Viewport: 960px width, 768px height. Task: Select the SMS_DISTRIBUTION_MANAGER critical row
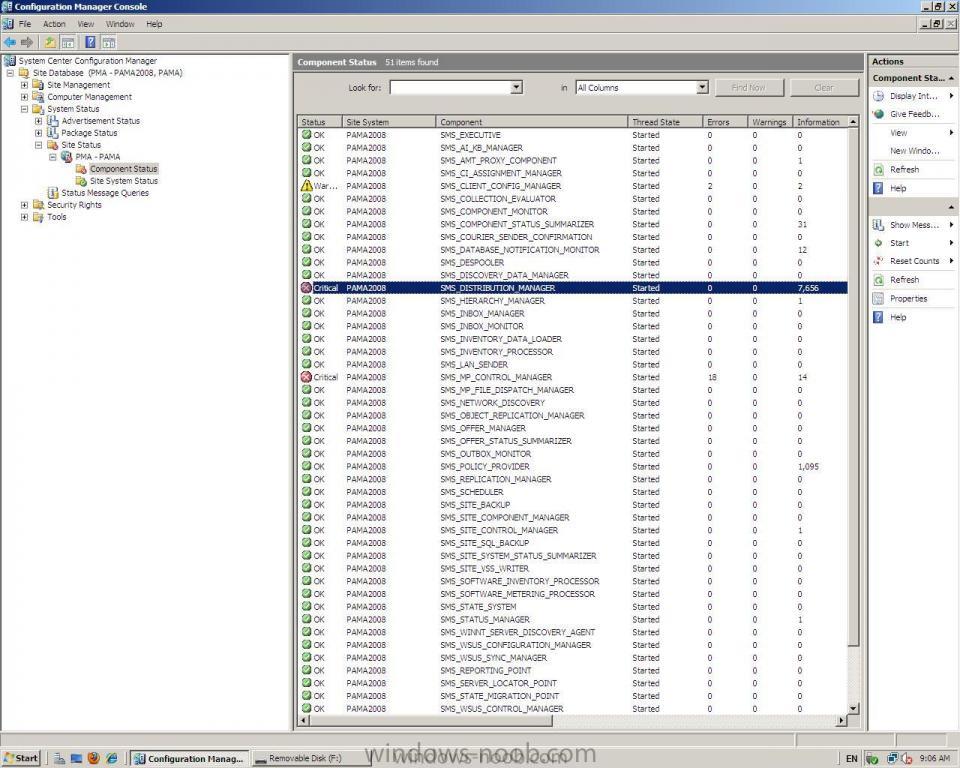point(574,288)
